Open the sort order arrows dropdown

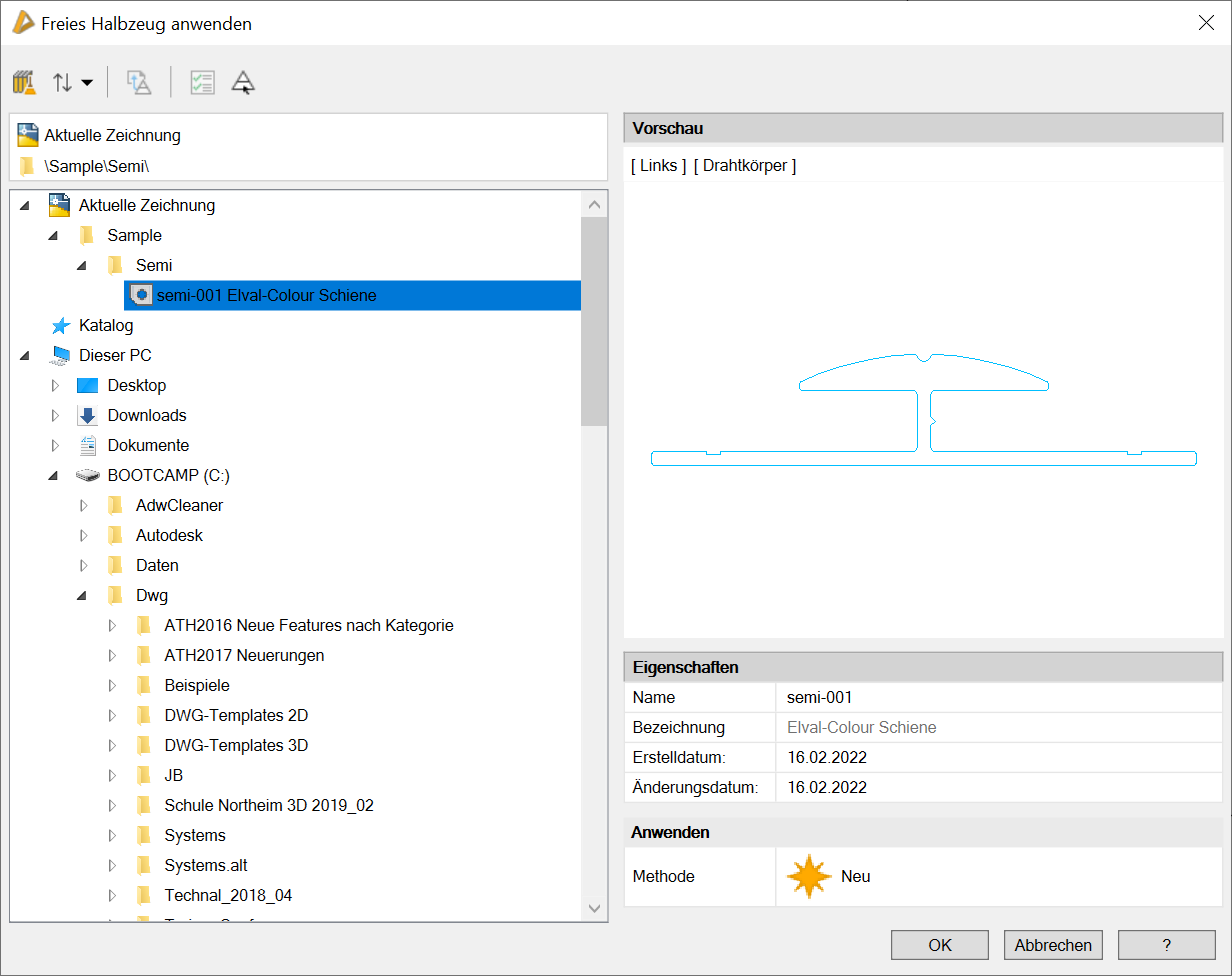click(73, 83)
